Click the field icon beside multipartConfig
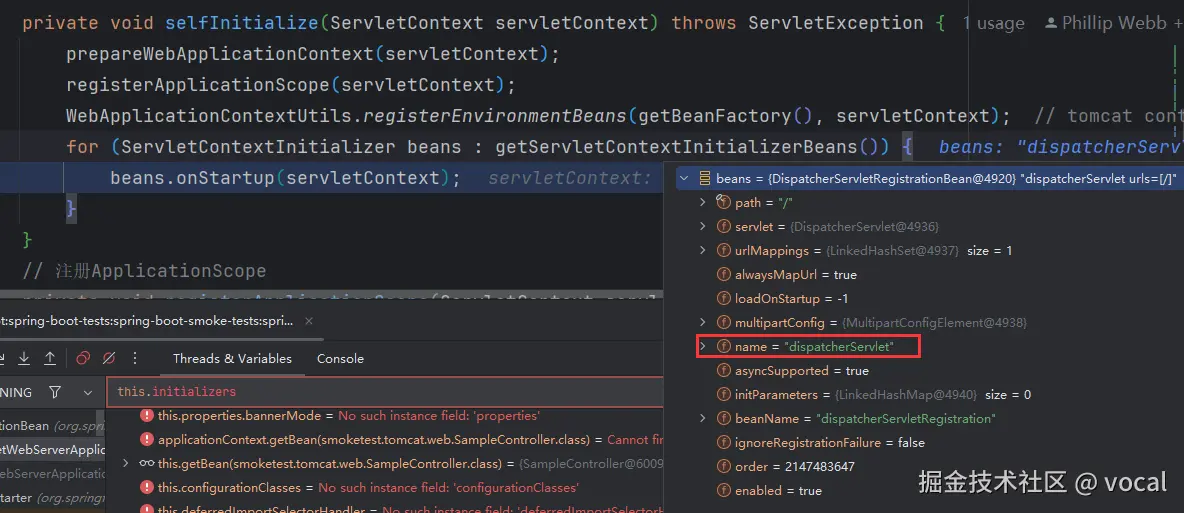The height and width of the screenshot is (513, 1184). 723,323
